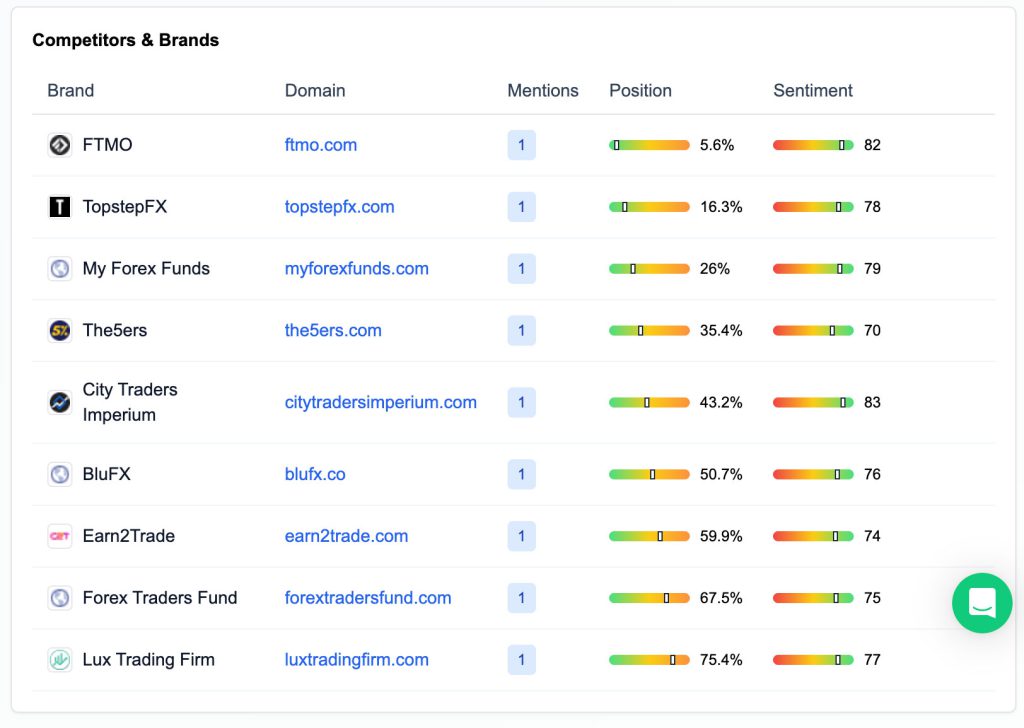Select the BluFX brand icon

(x=60, y=474)
